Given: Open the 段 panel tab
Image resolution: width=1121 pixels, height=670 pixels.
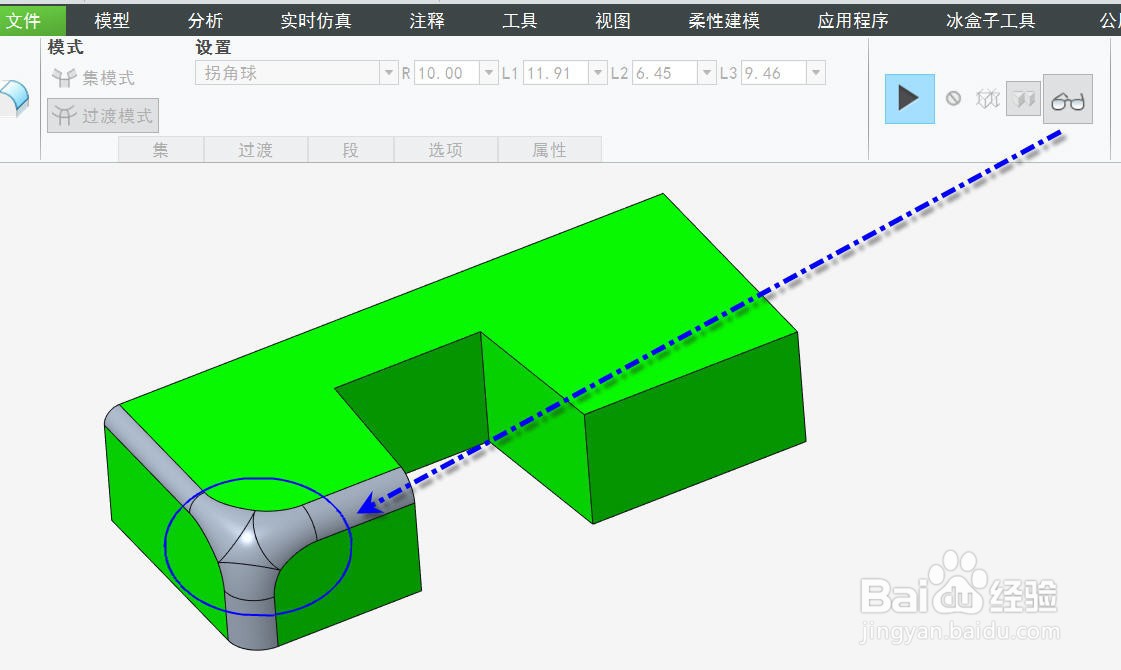Looking at the screenshot, I should pos(350,149).
